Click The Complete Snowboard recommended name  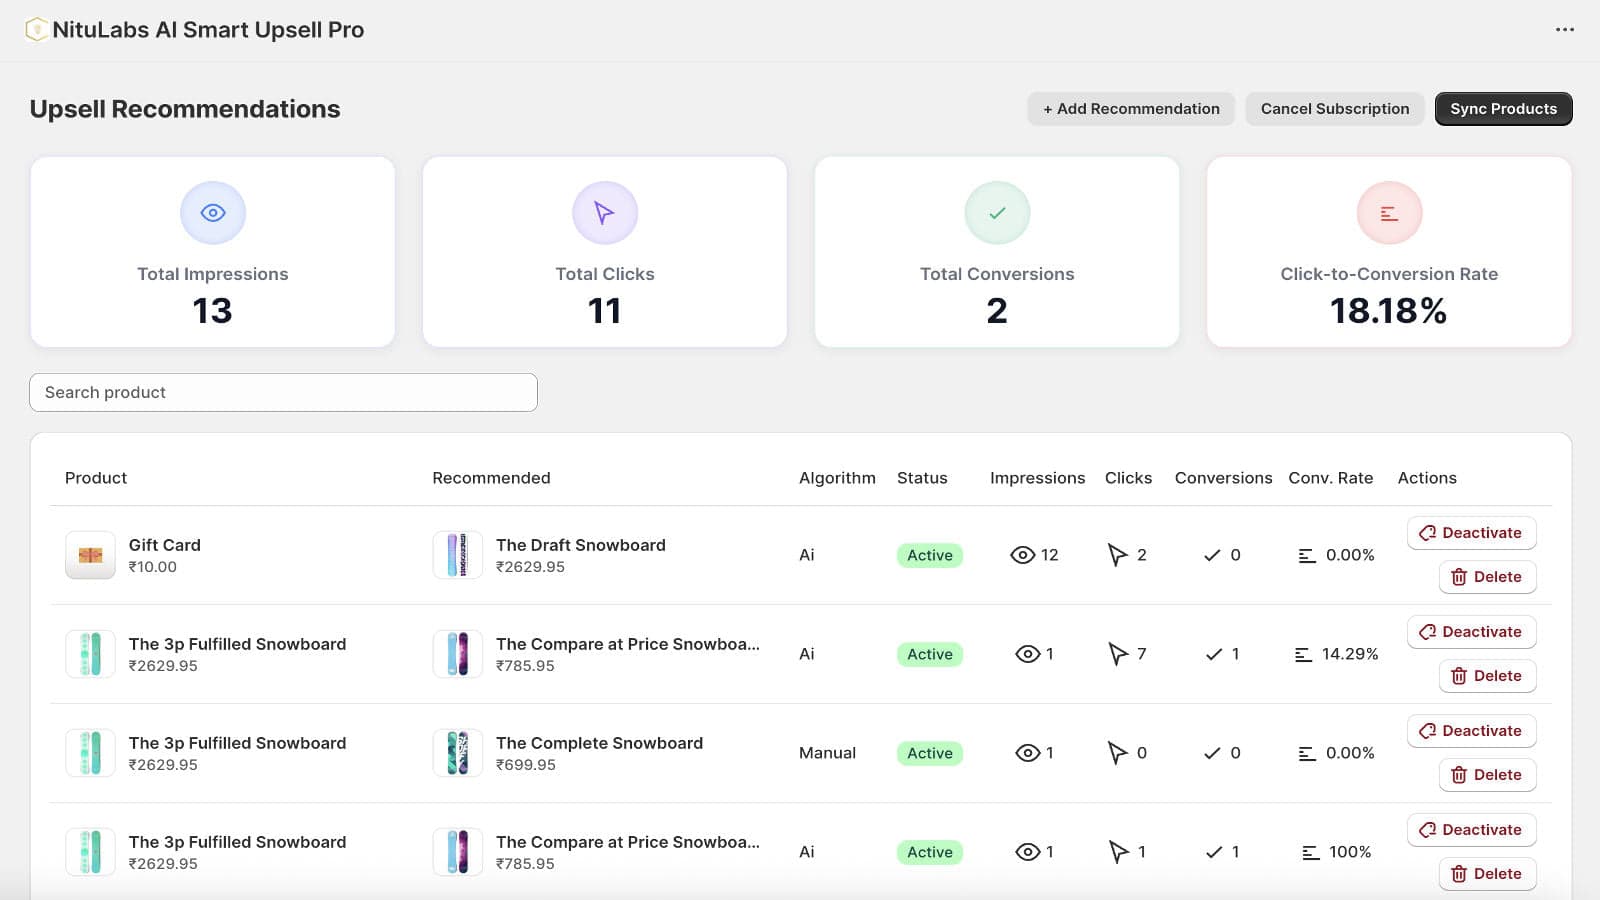[600, 743]
